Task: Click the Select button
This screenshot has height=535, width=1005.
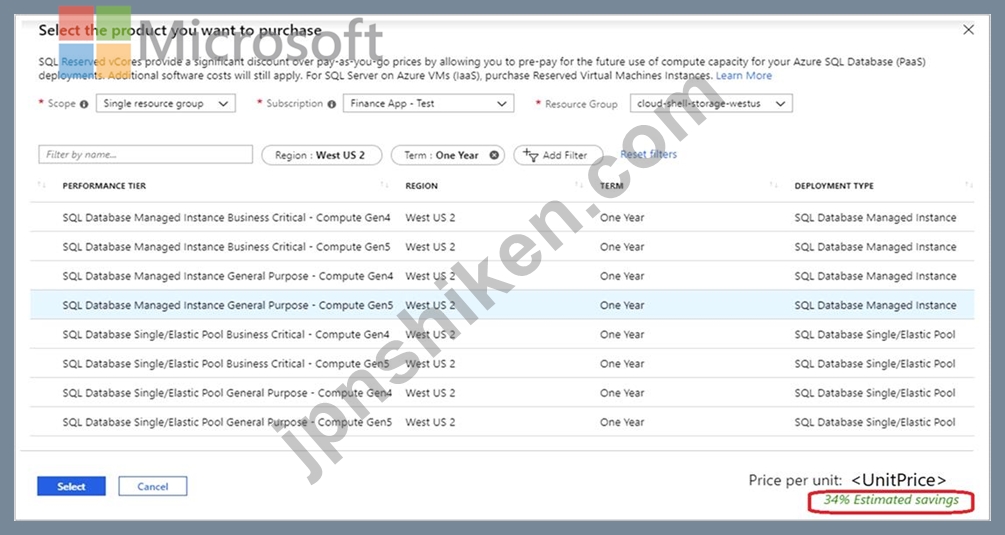Action: (x=71, y=486)
